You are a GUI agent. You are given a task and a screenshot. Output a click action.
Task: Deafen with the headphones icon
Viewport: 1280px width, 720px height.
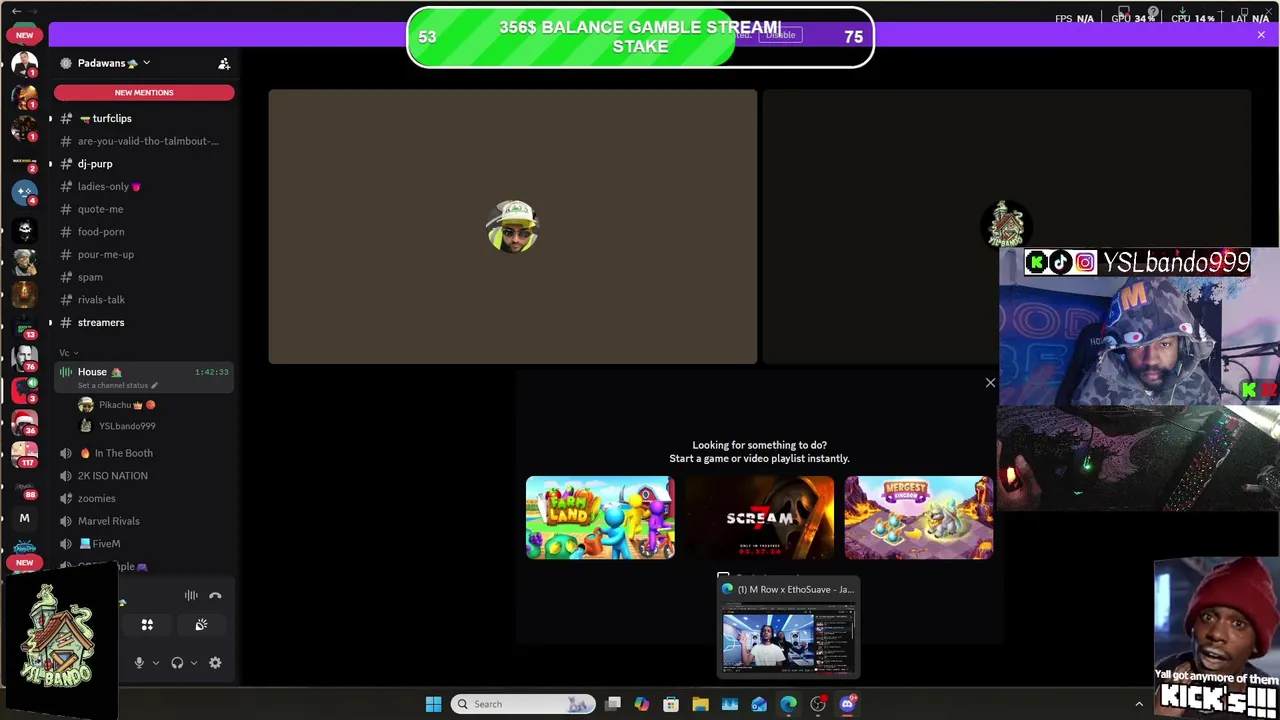click(177, 662)
